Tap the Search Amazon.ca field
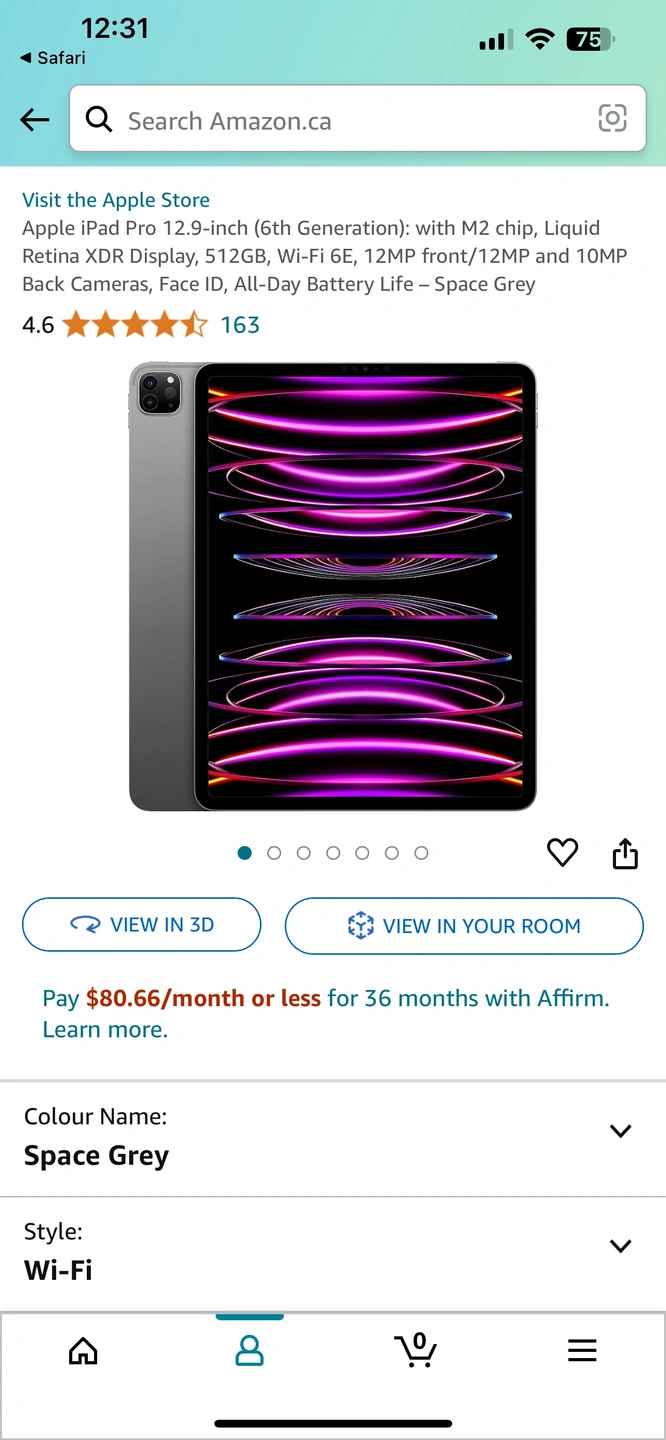 click(x=358, y=119)
